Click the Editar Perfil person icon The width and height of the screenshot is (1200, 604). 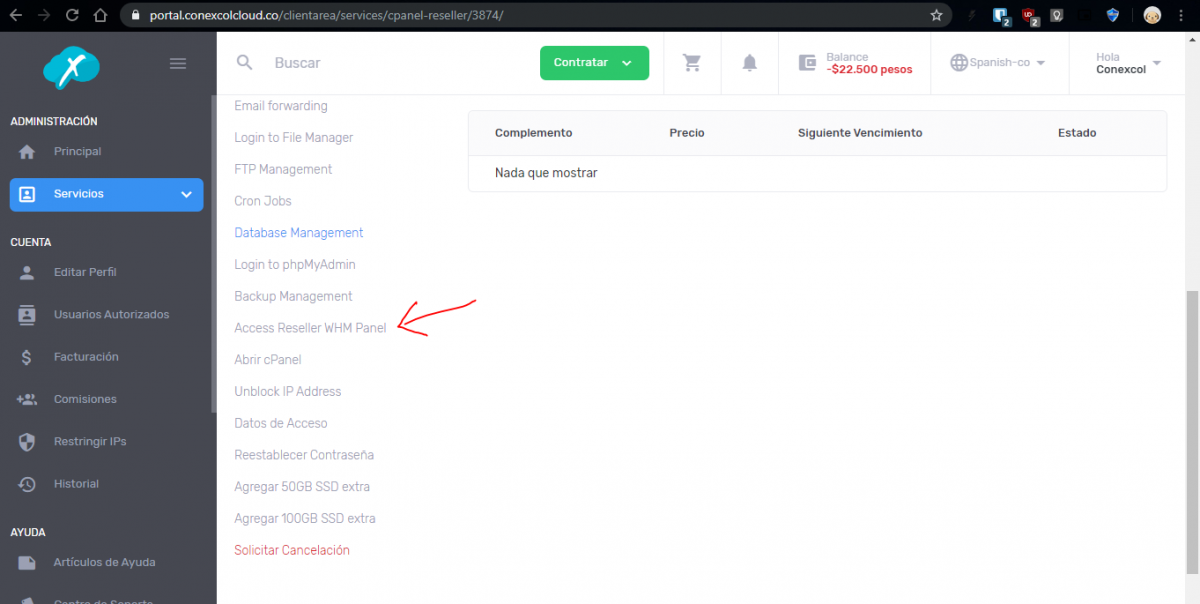[28, 271]
